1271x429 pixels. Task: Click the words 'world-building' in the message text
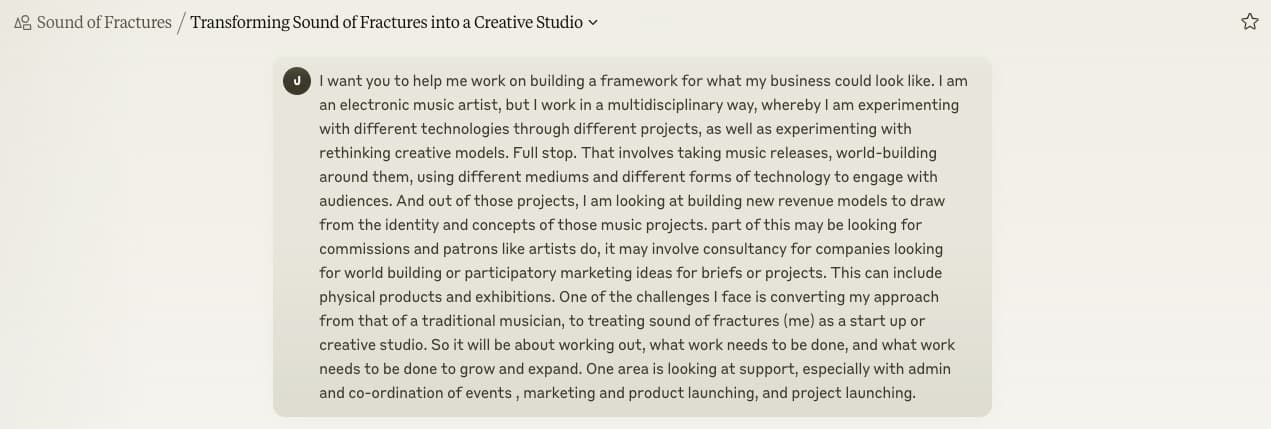click(x=885, y=153)
